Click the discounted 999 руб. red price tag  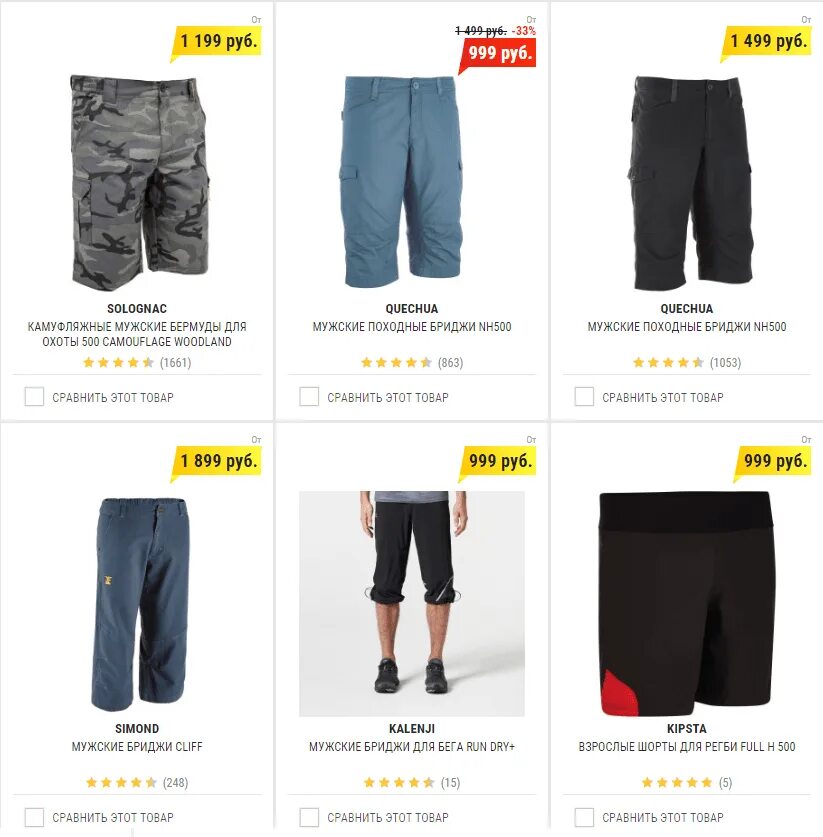[497, 53]
